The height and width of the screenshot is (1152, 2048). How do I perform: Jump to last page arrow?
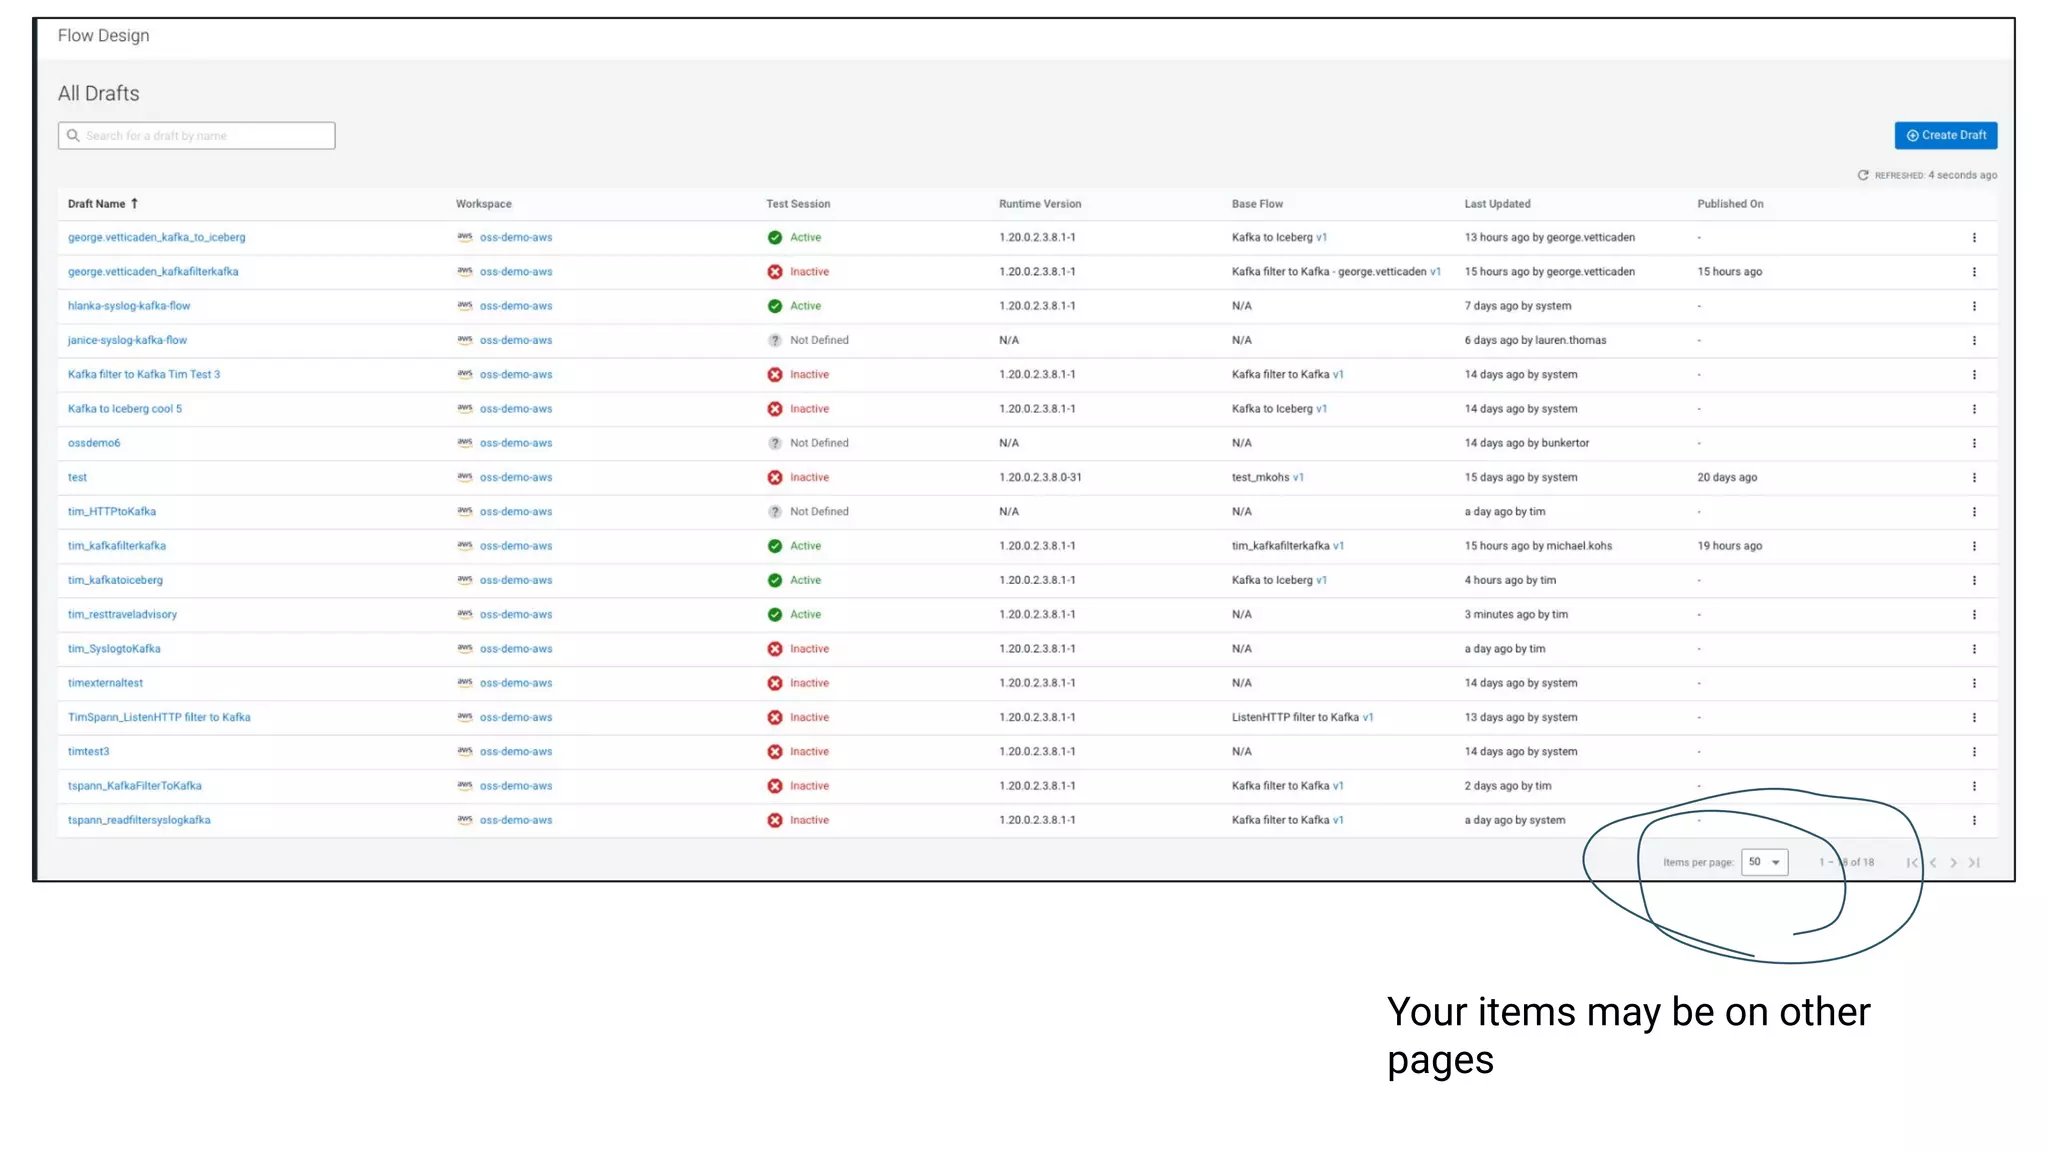pos(1974,862)
